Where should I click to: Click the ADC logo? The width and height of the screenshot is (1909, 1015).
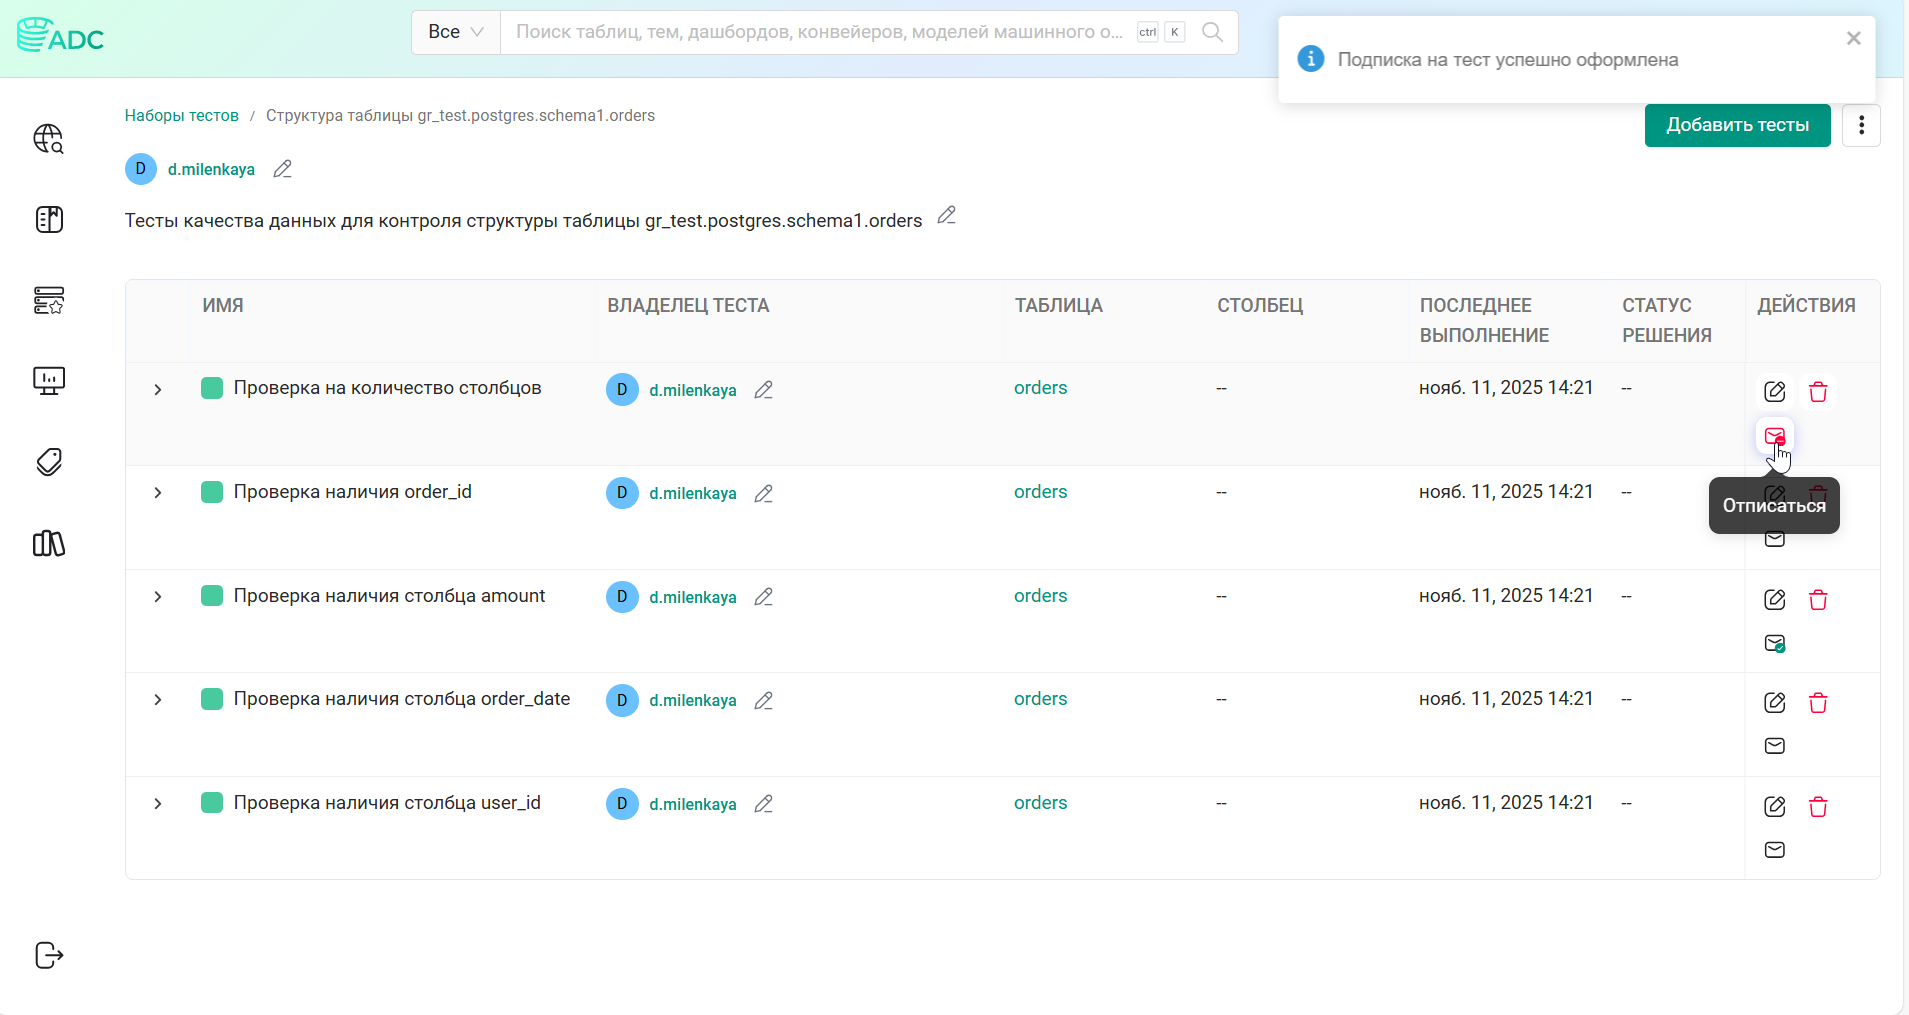[x=61, y=36]
